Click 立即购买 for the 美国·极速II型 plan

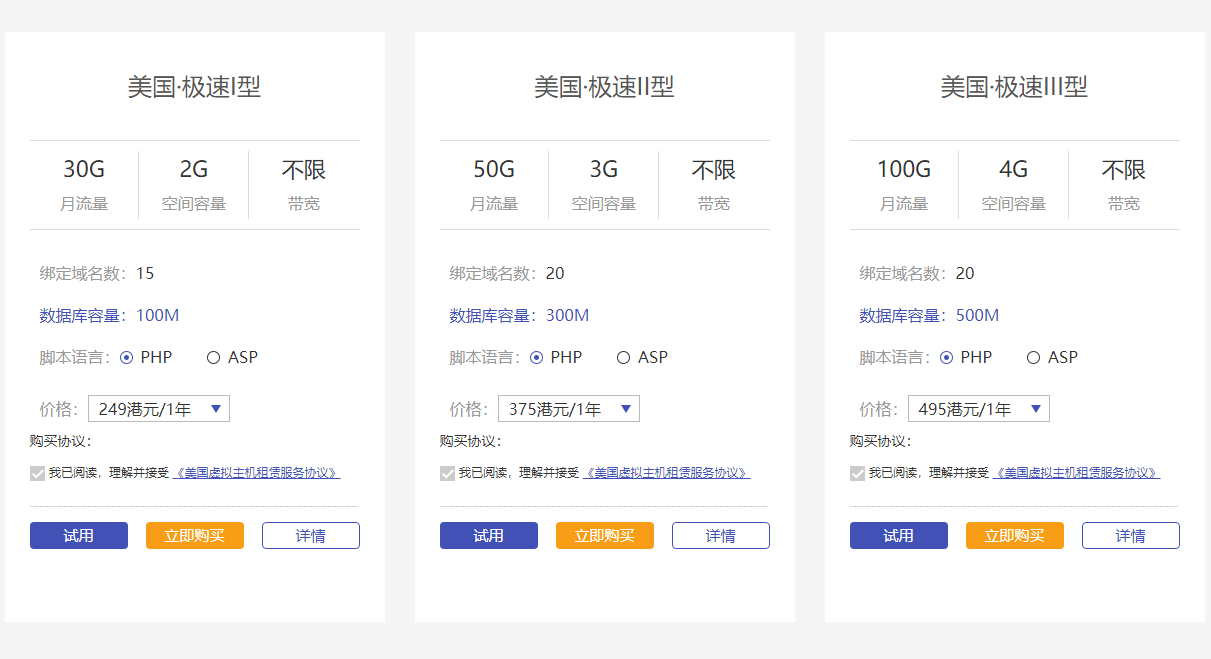(x=605, y=536)
